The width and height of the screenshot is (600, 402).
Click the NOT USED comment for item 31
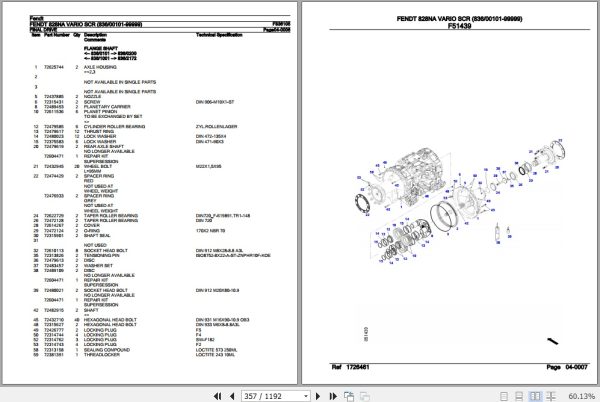click(x=95, y=246)
